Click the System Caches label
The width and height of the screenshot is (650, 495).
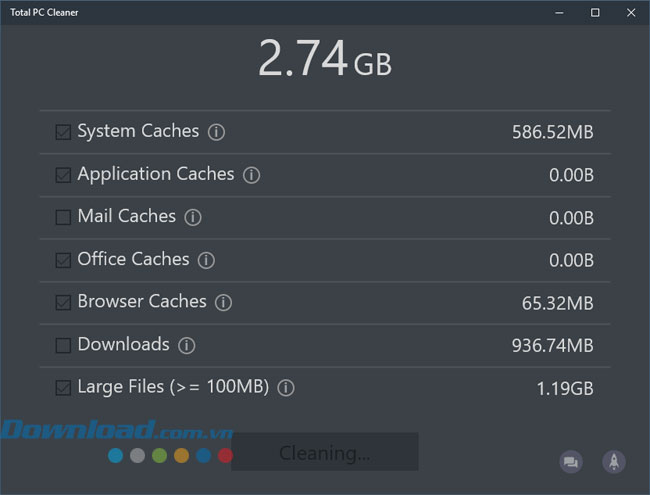[138, 131]
